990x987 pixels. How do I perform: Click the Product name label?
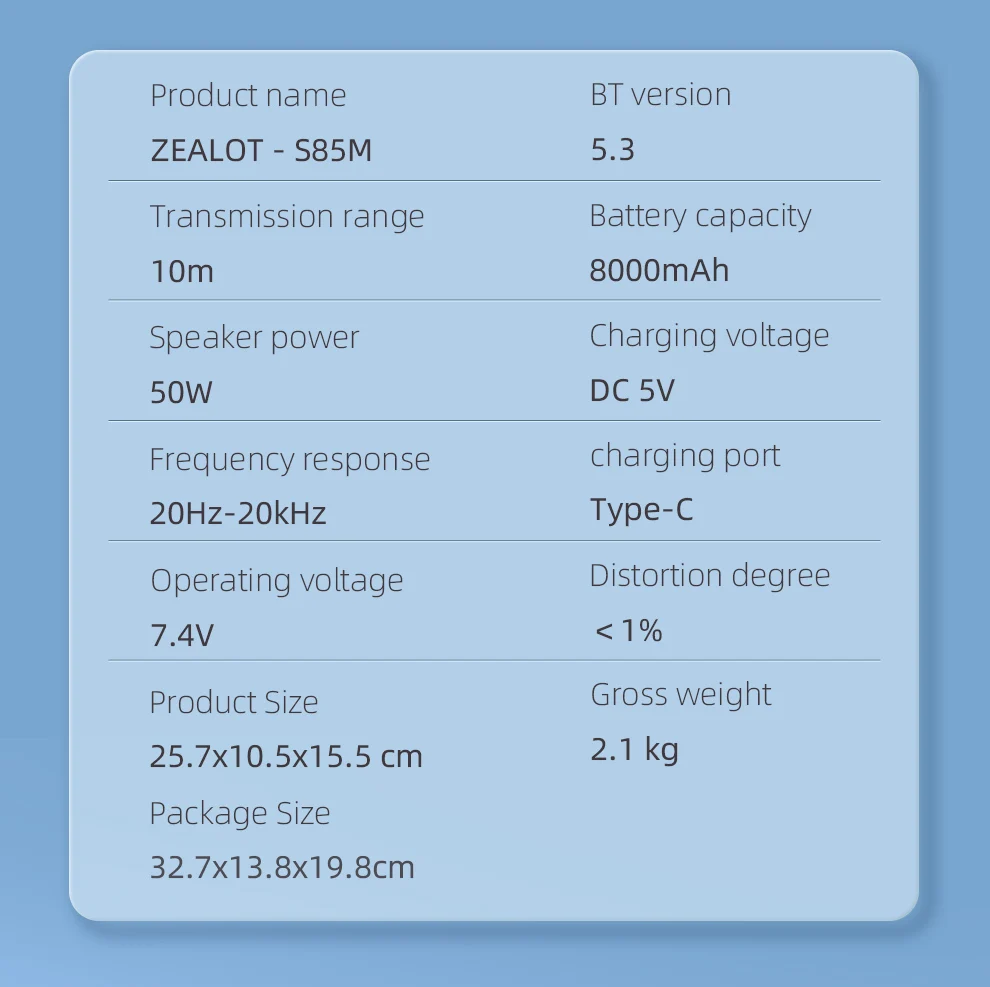coord(248,96)
